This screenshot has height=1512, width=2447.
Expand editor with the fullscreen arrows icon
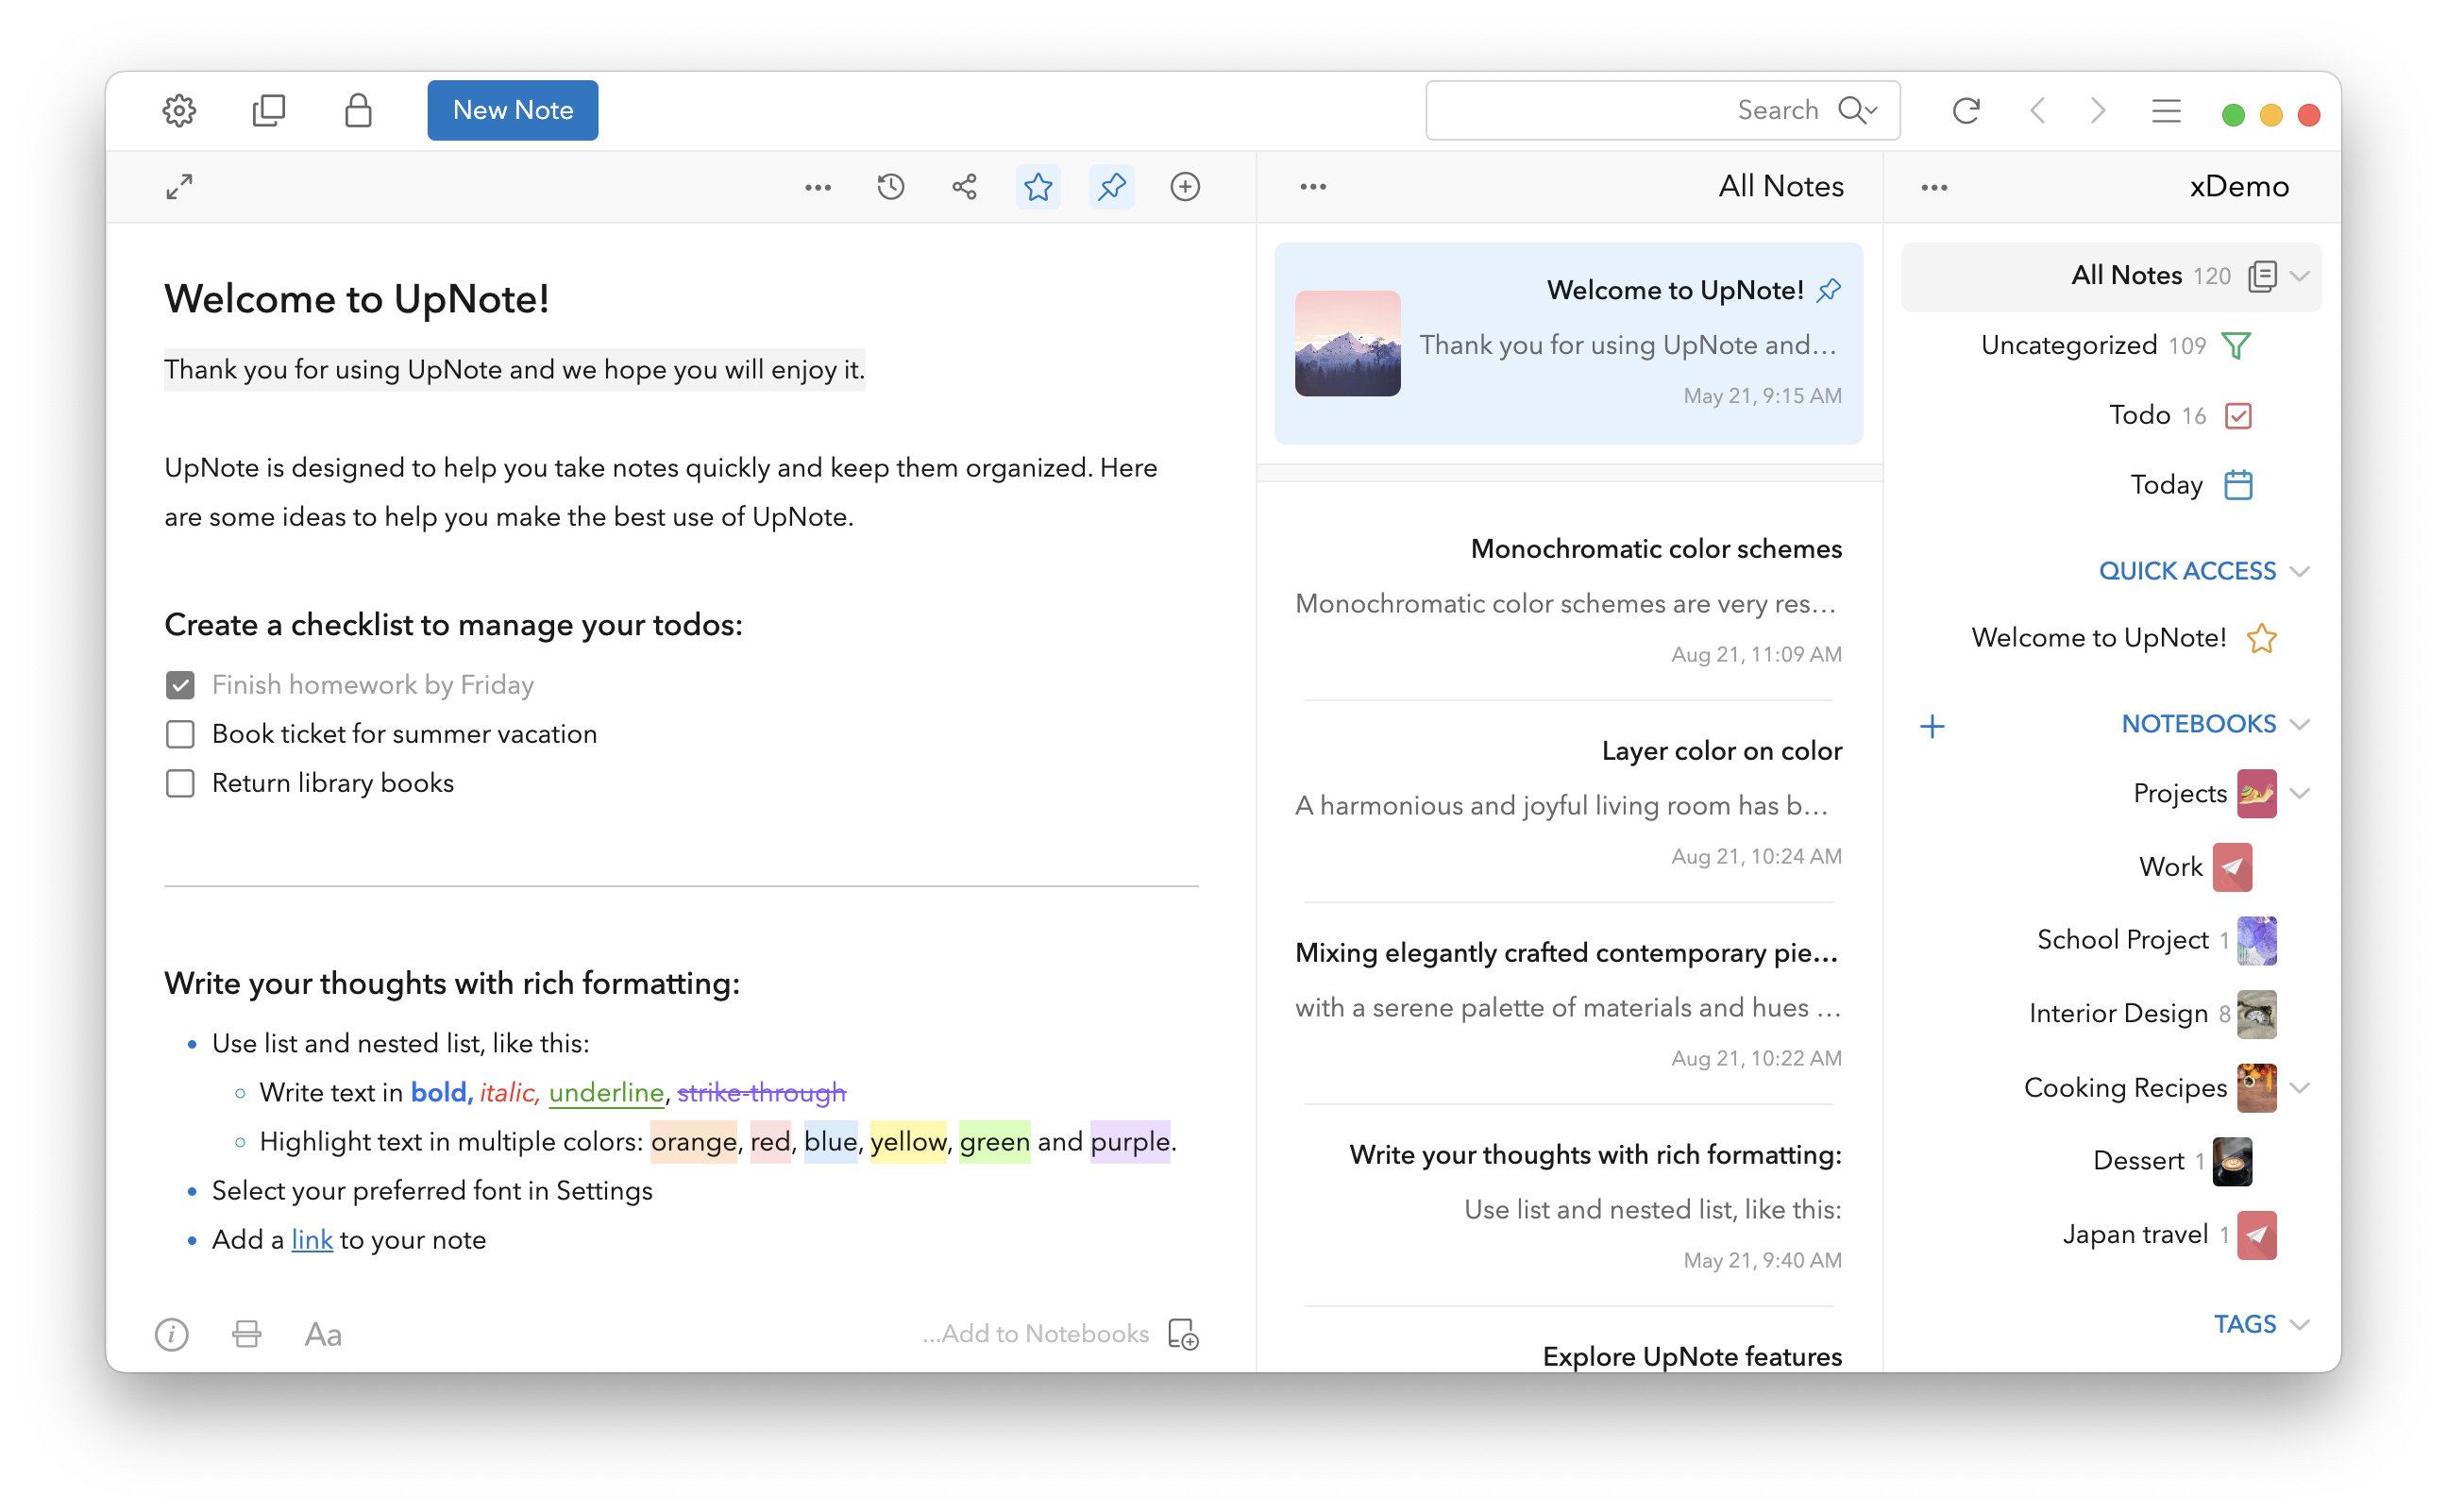[x=179, y=187]
